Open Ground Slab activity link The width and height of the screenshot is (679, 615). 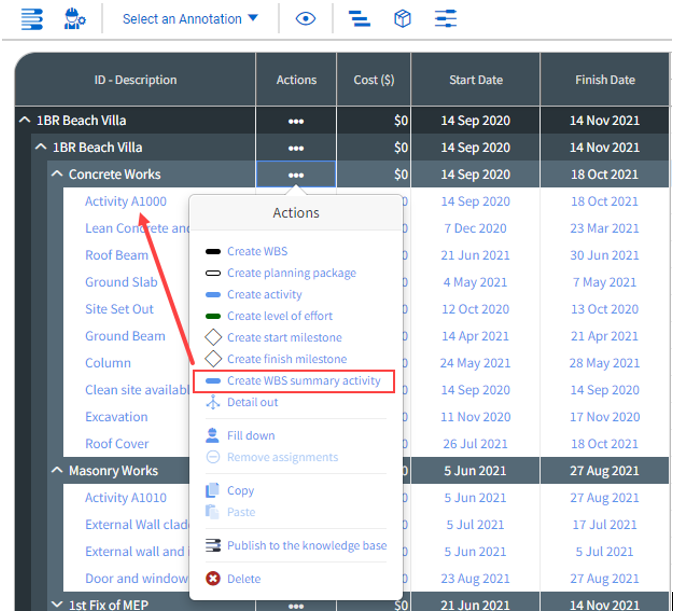pyautogui.click(x=121, y=282)
